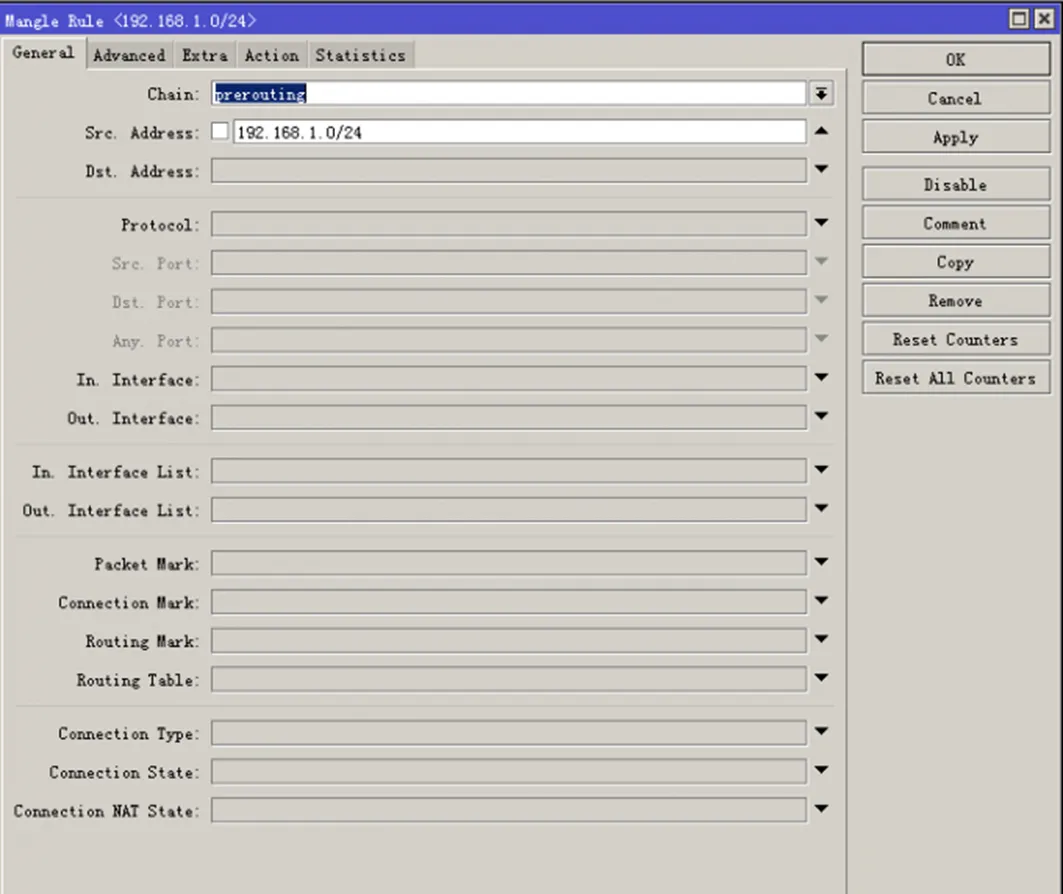
Task: Go to the Action tab
Action: click(272, 56)
